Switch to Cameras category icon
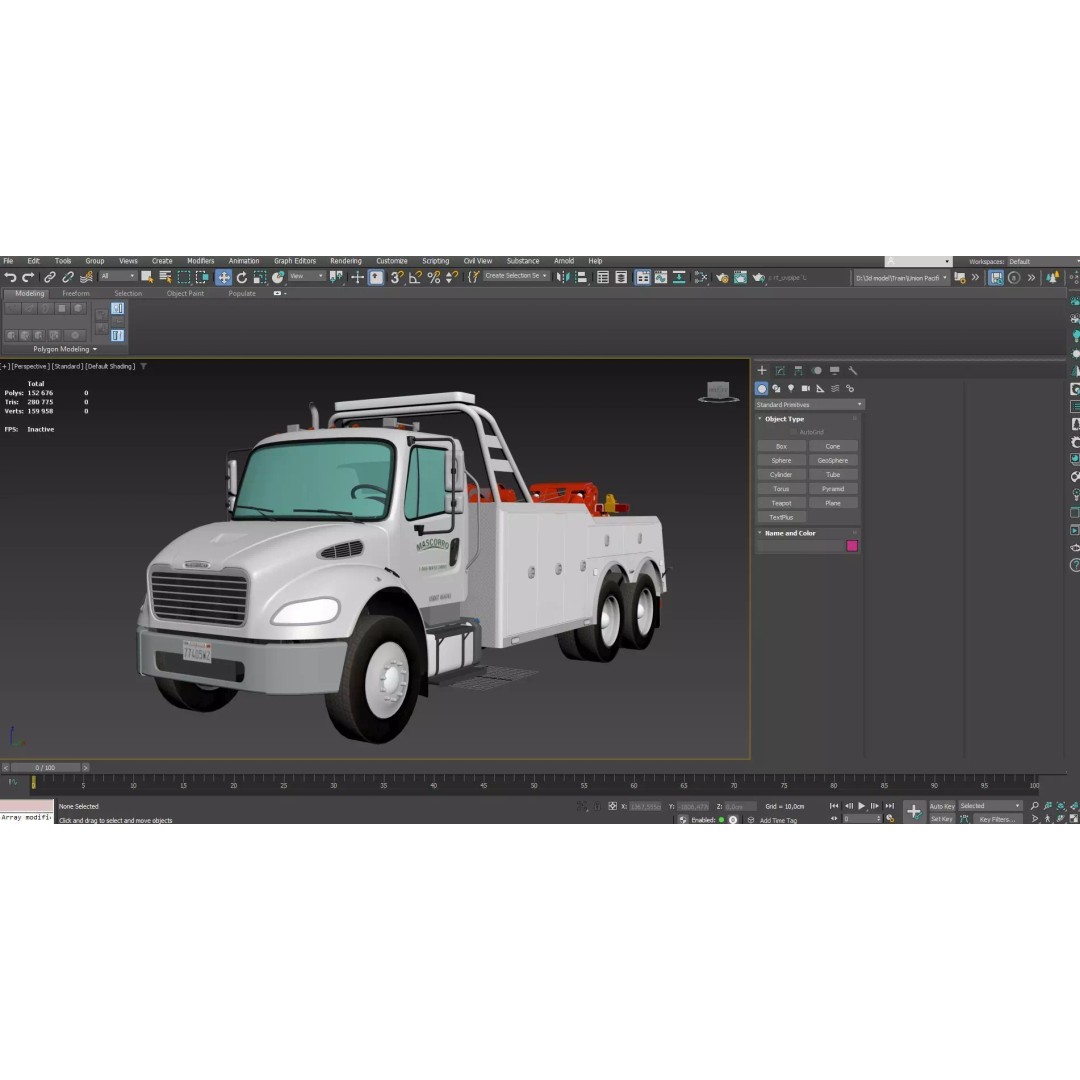This screenshot has width=1080, height=1080. tap(805, 388)
